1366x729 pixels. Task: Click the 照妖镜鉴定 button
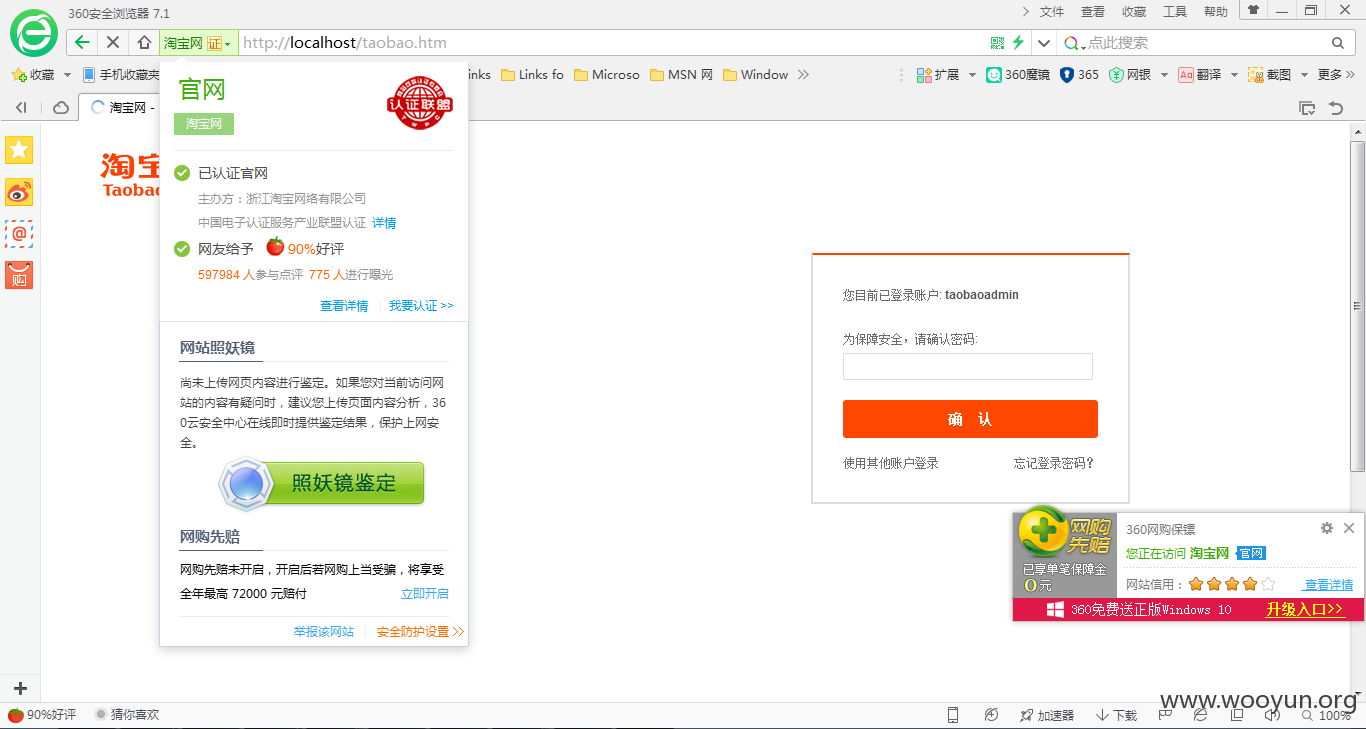click(x=322, y=483)
